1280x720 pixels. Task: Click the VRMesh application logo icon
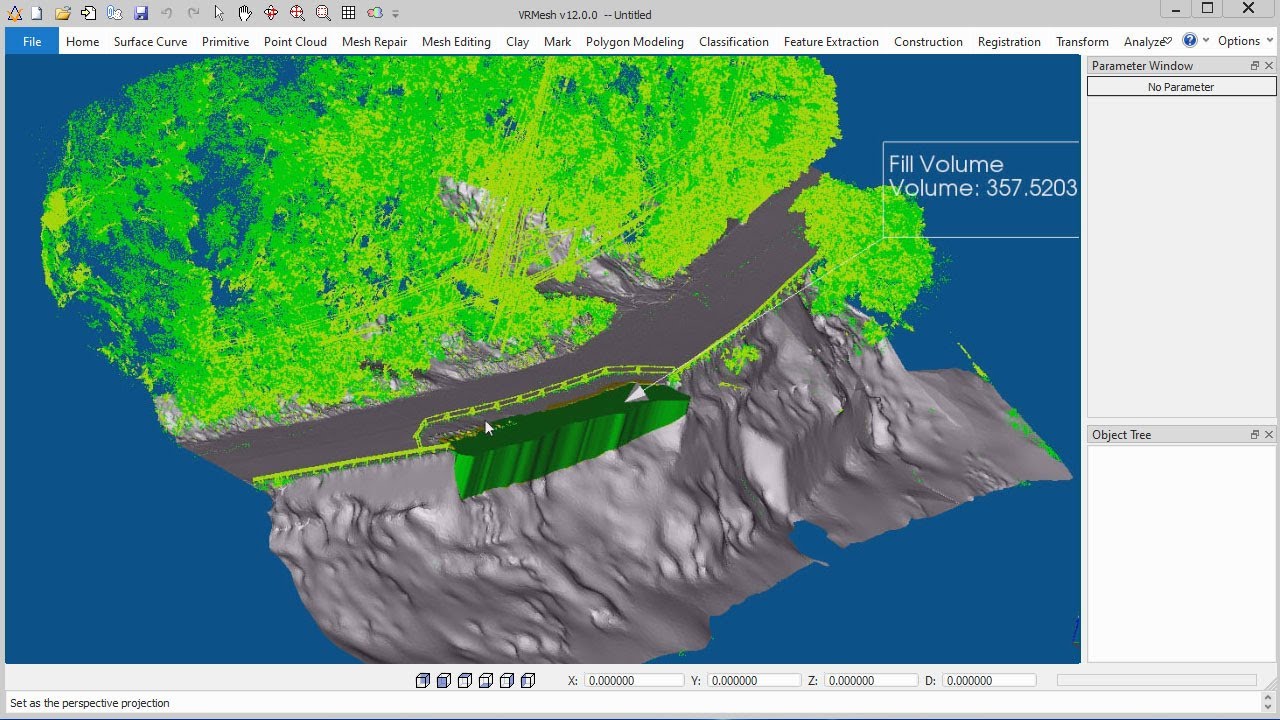pyautogui.click(x=14, y=13)
